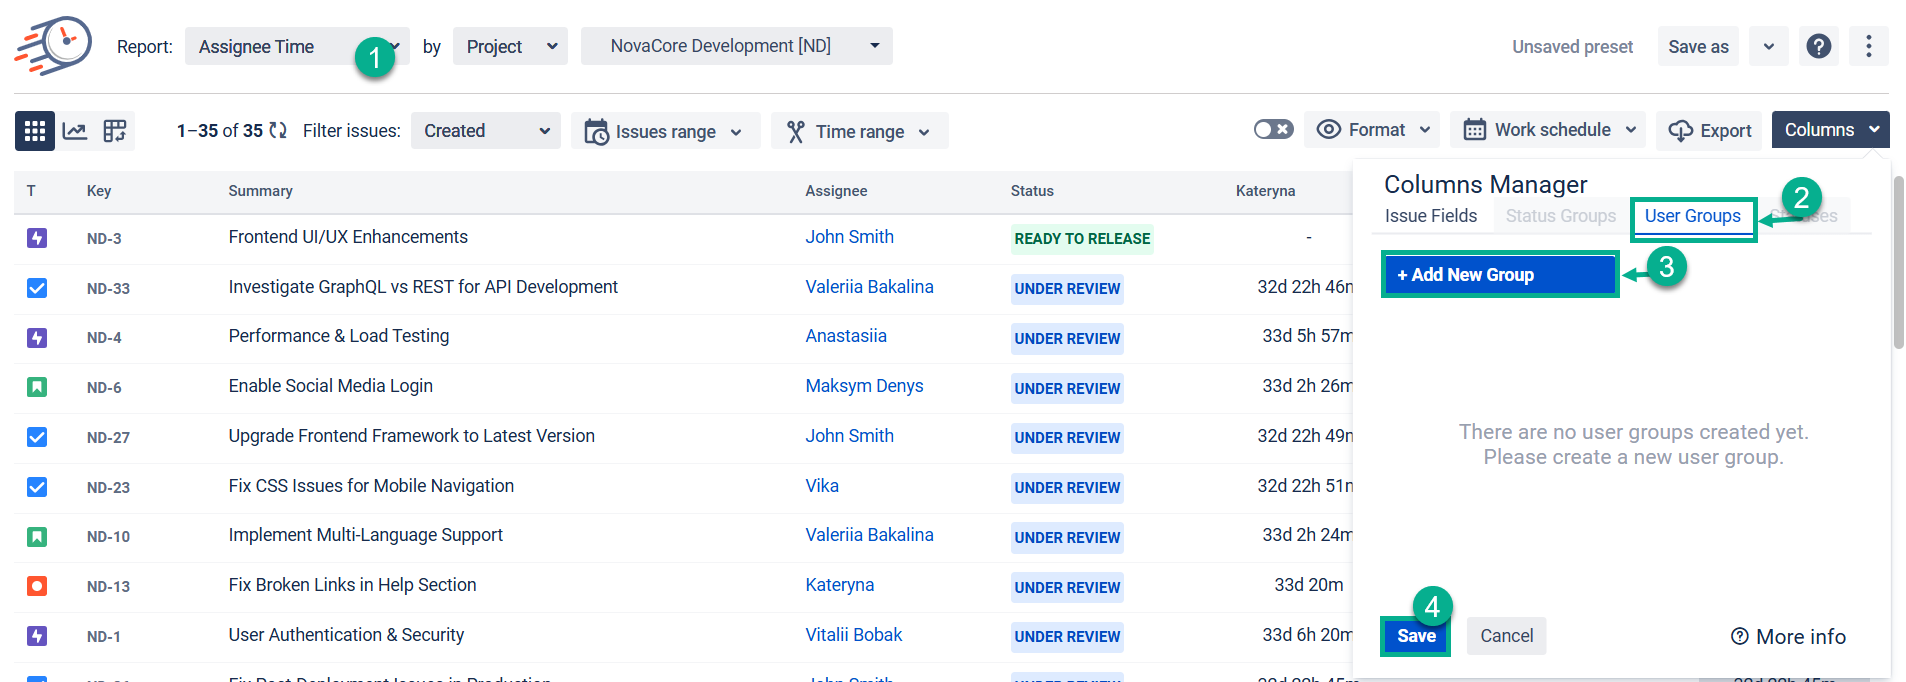The height and width of the screenshot is (682, 1906).
Task: Expand the Project category dropdown
Action: pyautogui.click(x=510, y=47)
